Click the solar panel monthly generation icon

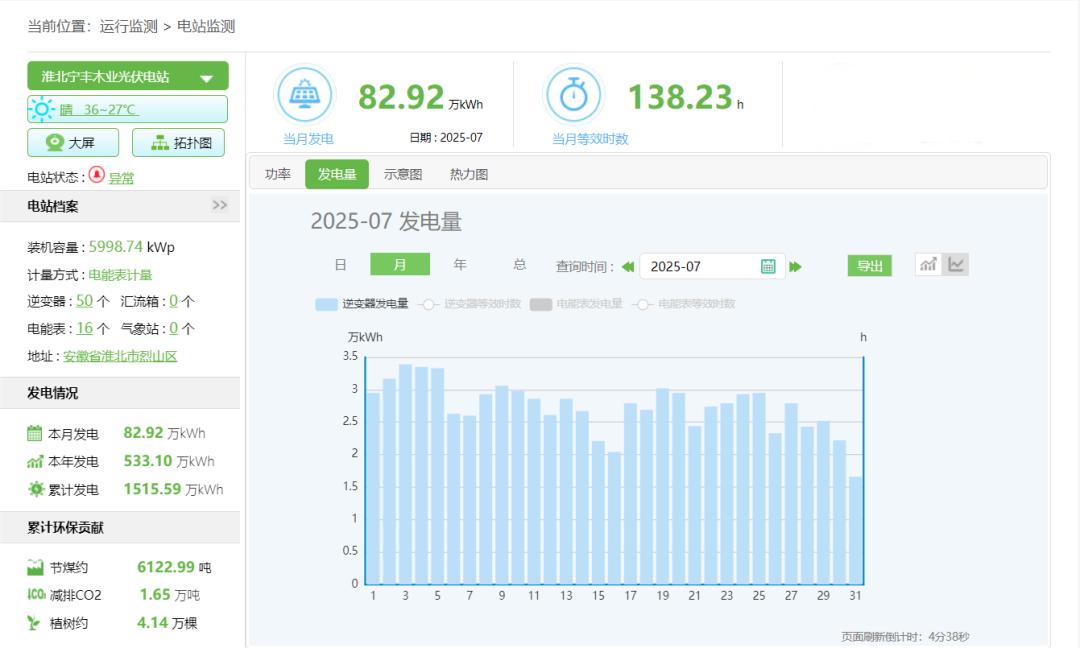pos(304,96)
